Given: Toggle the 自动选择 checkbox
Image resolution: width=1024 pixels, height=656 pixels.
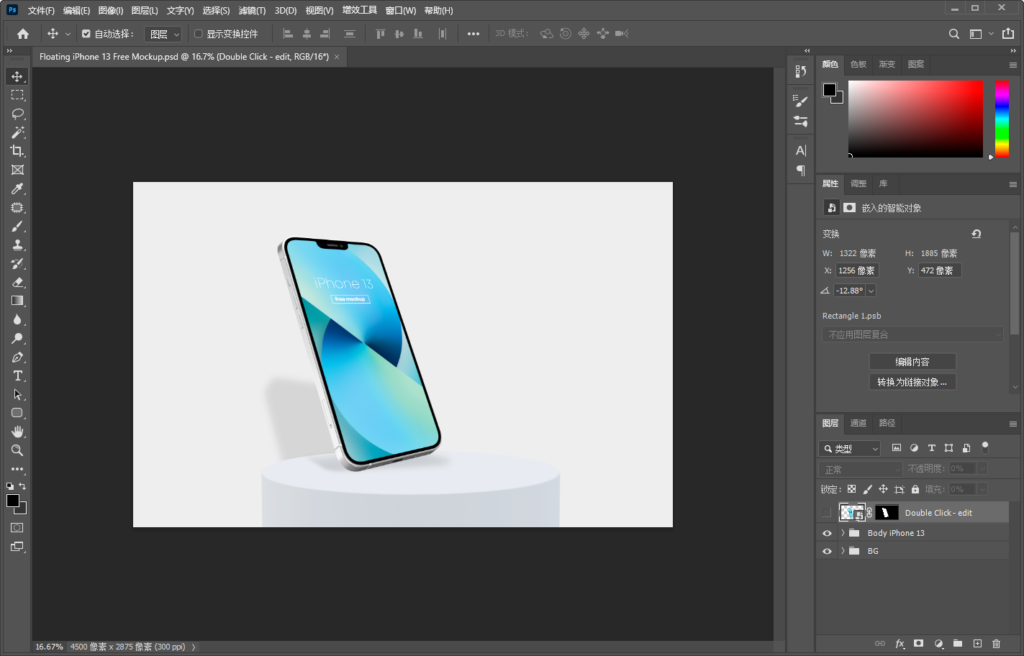Looking at the screenshot, I should click(86, 34).
